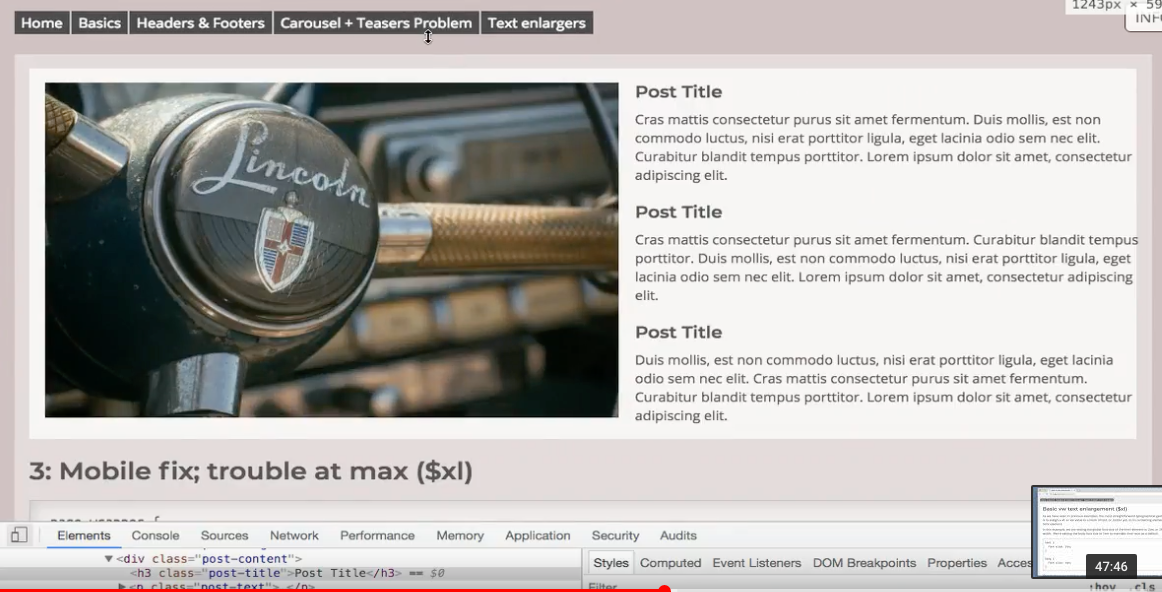Select the Event Listeners pane tab
The height and width of the screenshot is (592, 1162).
click(757, 563)
